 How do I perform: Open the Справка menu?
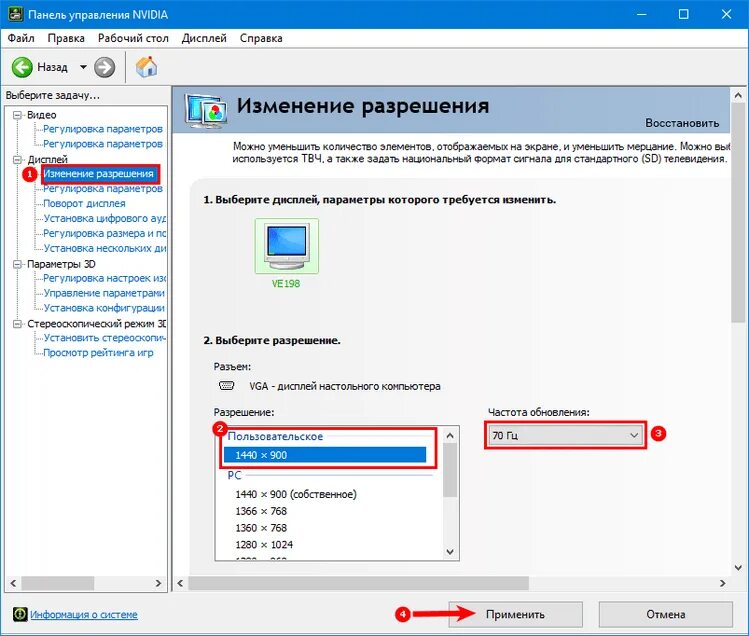[261, 38]
